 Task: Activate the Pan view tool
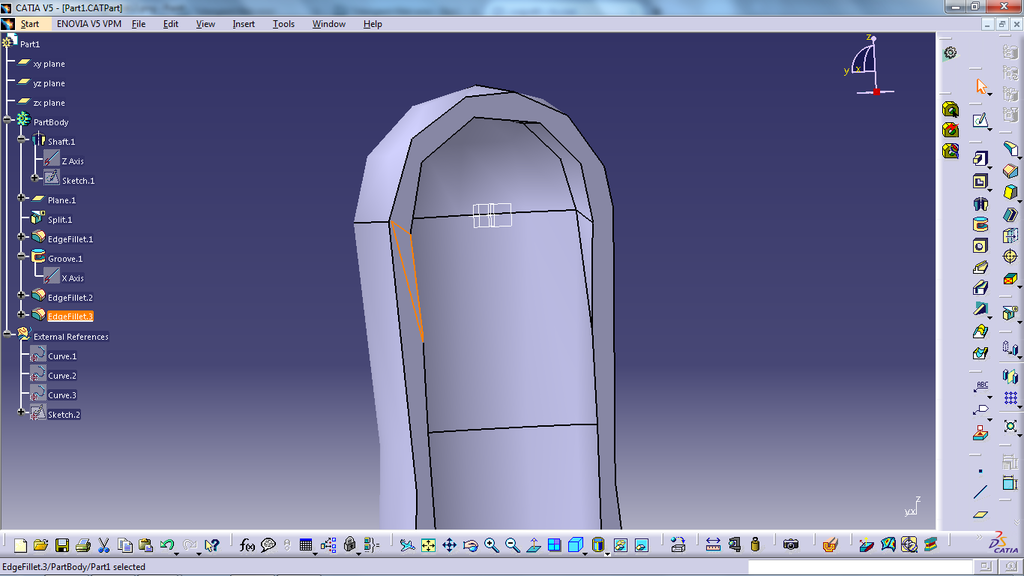449,545
